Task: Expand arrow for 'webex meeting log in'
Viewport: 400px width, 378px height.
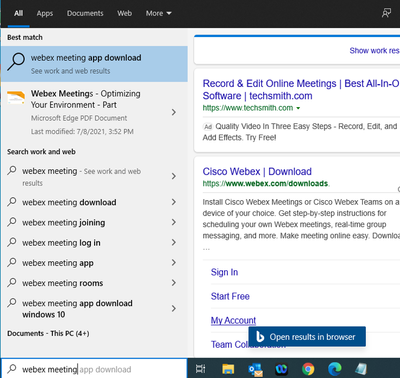Action: pos(174,242)
